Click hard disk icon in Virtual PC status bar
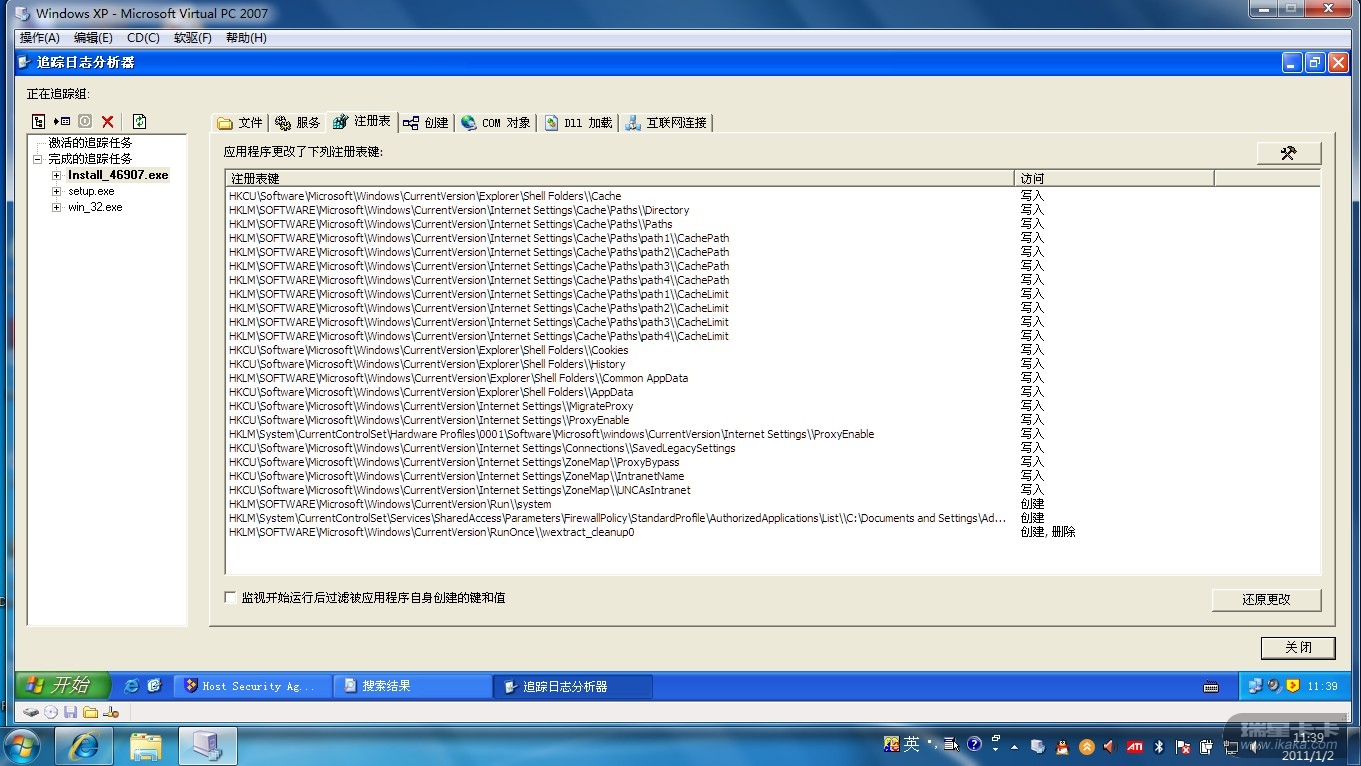 (31, 712)
